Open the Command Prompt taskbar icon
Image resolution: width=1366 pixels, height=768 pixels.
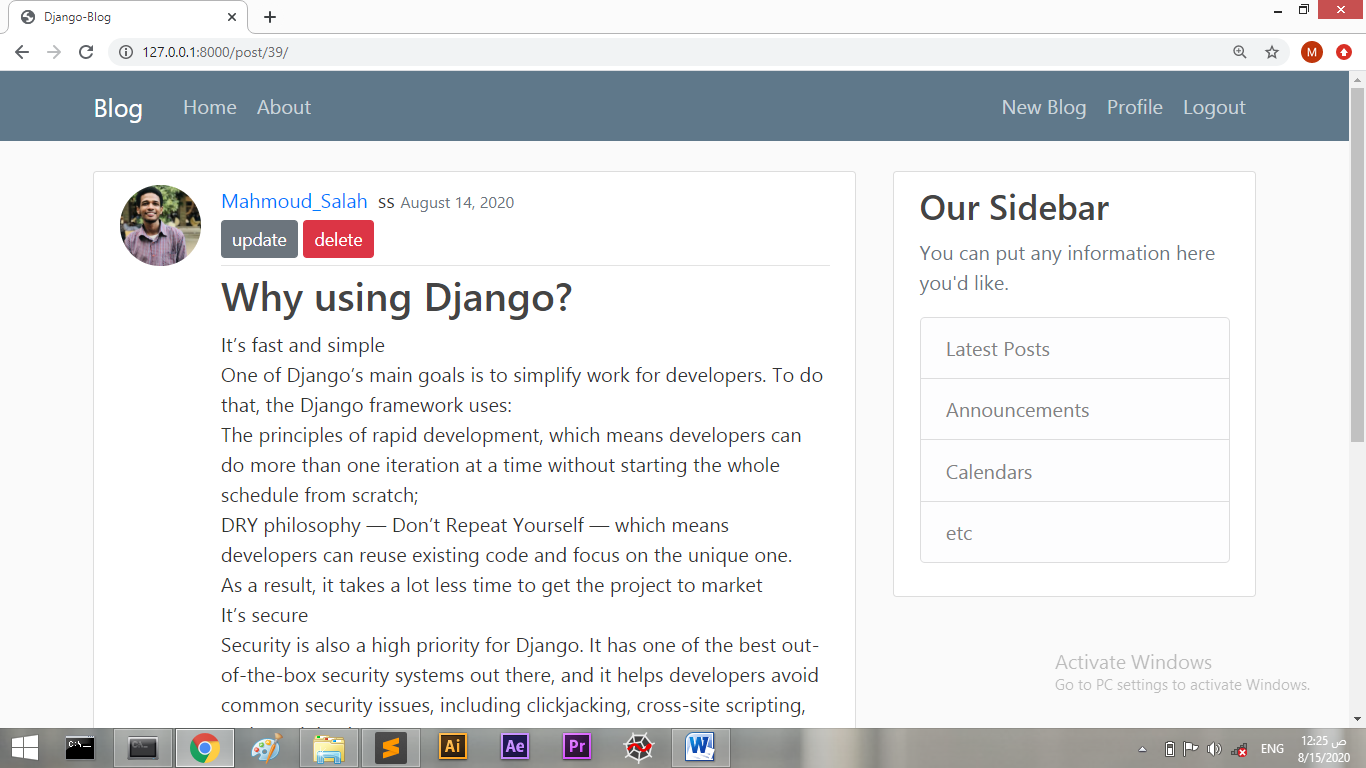pyautogui.click(x=80, y=747)
